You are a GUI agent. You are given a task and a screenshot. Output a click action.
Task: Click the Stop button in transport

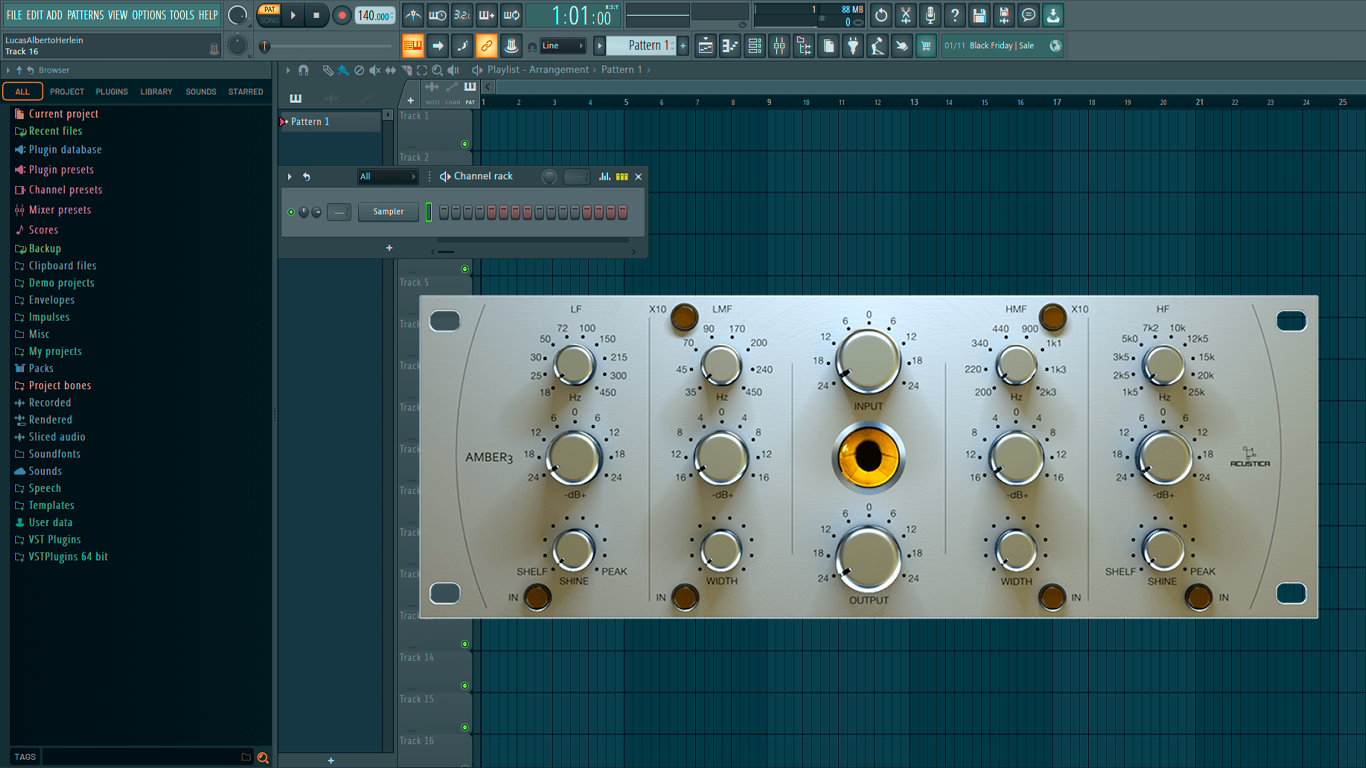pos(317,15)
